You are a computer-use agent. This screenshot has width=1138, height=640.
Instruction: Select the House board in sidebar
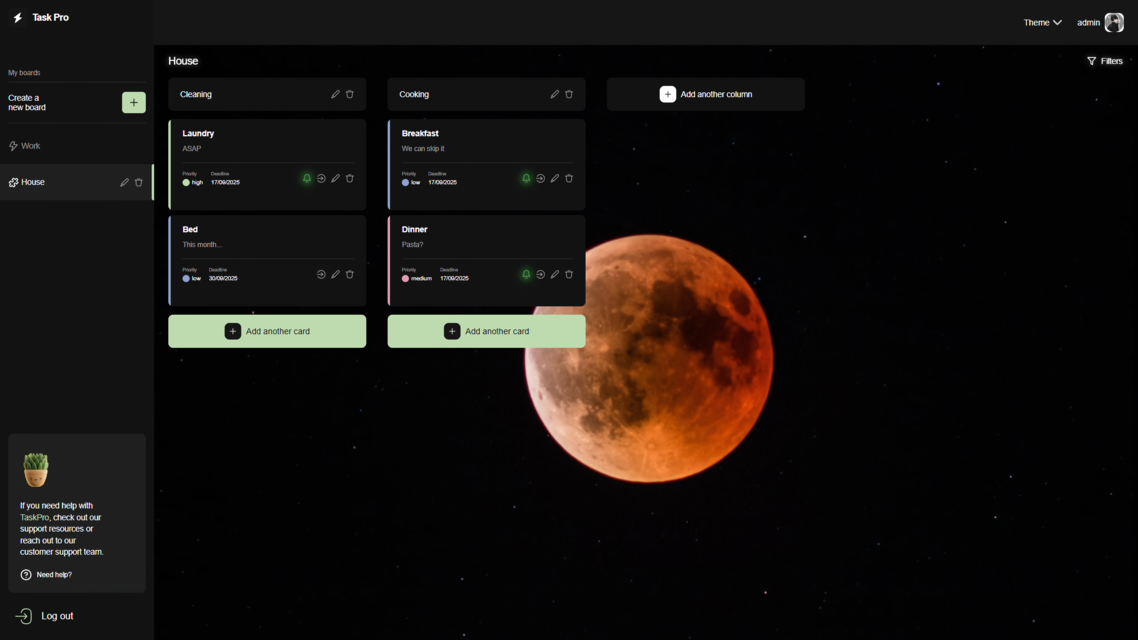click(76, 182)
